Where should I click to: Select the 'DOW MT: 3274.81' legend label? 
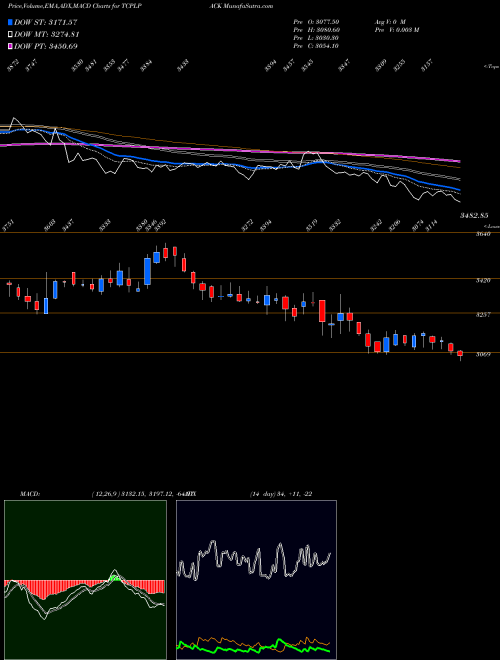click(x=46, y=35)
